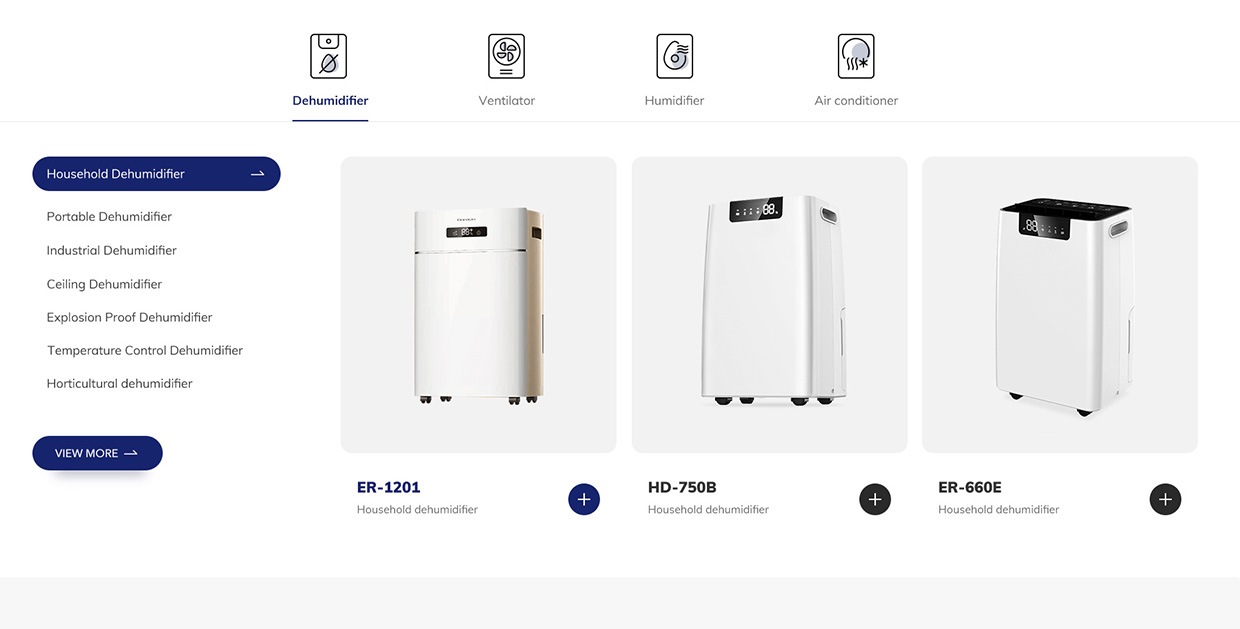Open the HD-750B product title link
This screenshot has width=1240, height=629.
click(682, 488)
